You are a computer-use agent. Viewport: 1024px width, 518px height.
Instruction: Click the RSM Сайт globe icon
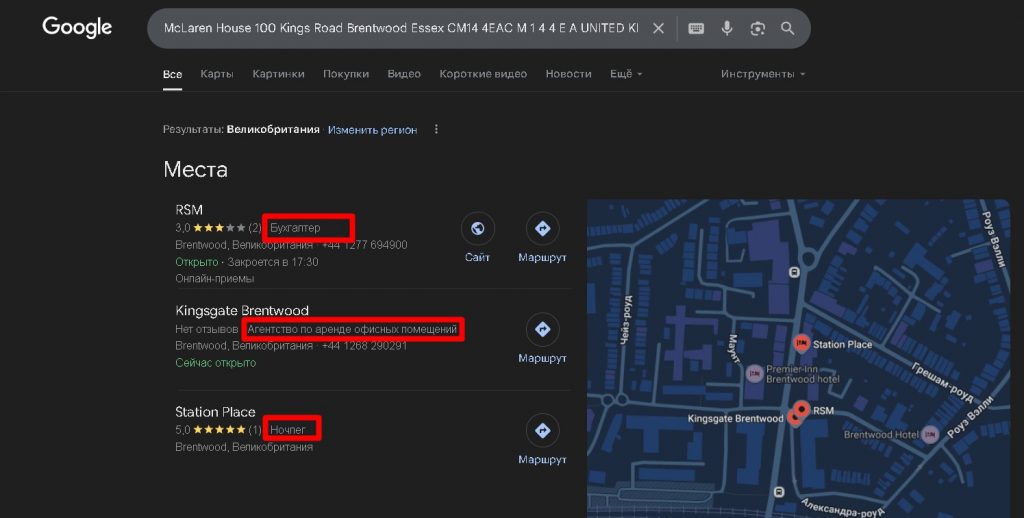[477, 228]
